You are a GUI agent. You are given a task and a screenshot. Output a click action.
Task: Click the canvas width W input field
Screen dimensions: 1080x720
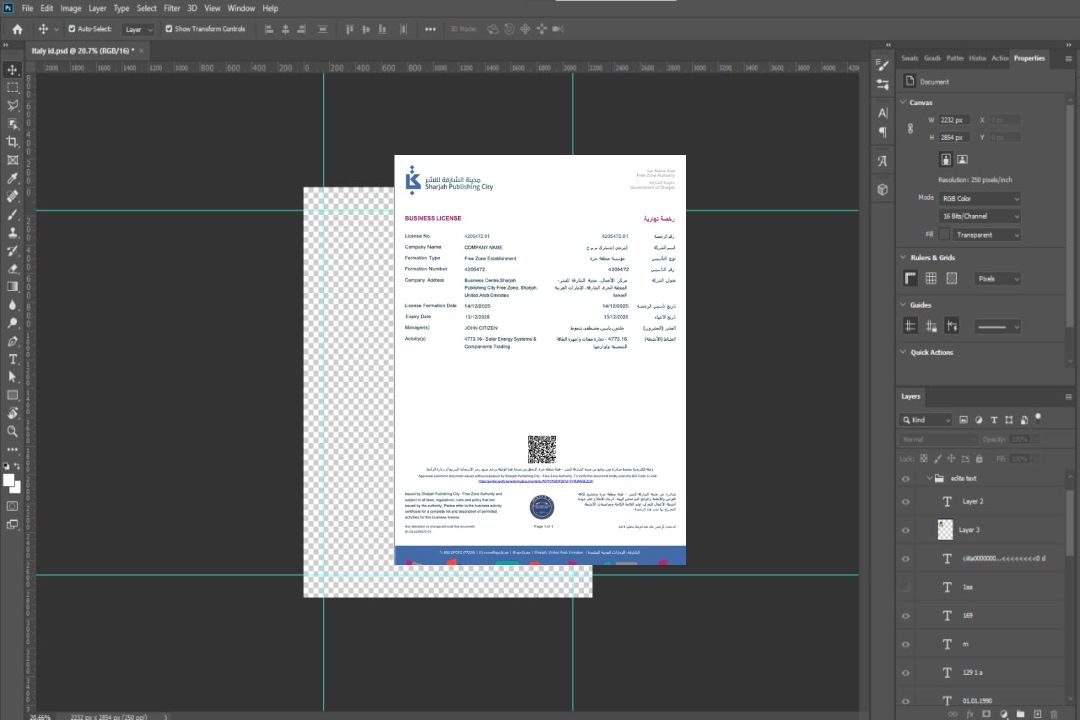tap(954, 120)
